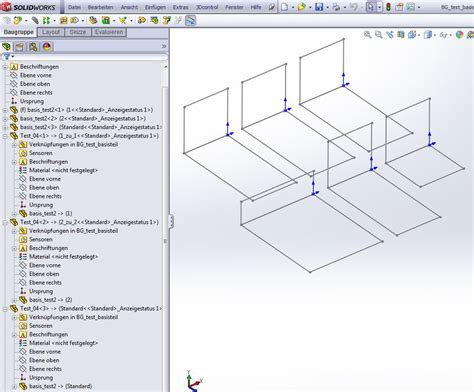Click the green component pattern toolbar icon
474x392 pixels.
46,21
